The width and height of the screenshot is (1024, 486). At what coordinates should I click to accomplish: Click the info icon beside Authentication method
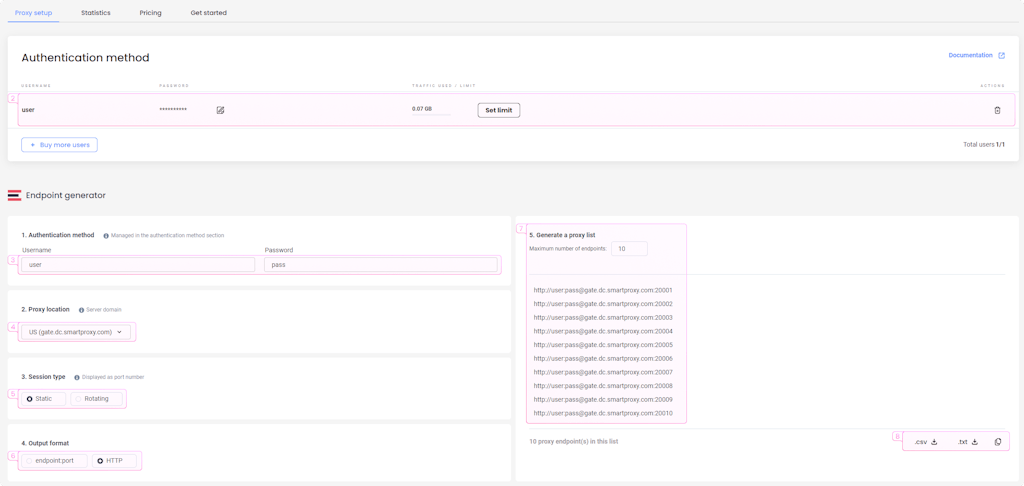(106, 235)
